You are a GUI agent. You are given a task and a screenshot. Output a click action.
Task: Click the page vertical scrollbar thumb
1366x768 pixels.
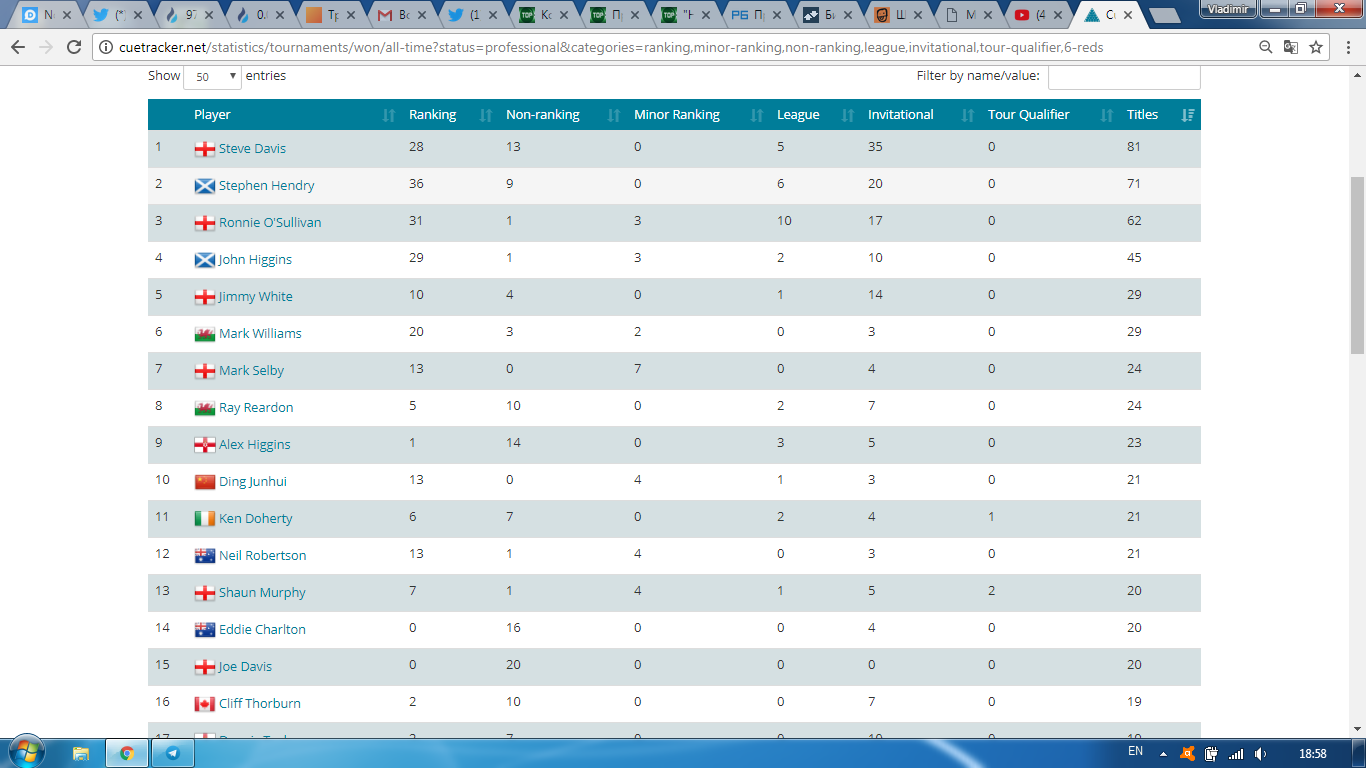coord(1358,265)
